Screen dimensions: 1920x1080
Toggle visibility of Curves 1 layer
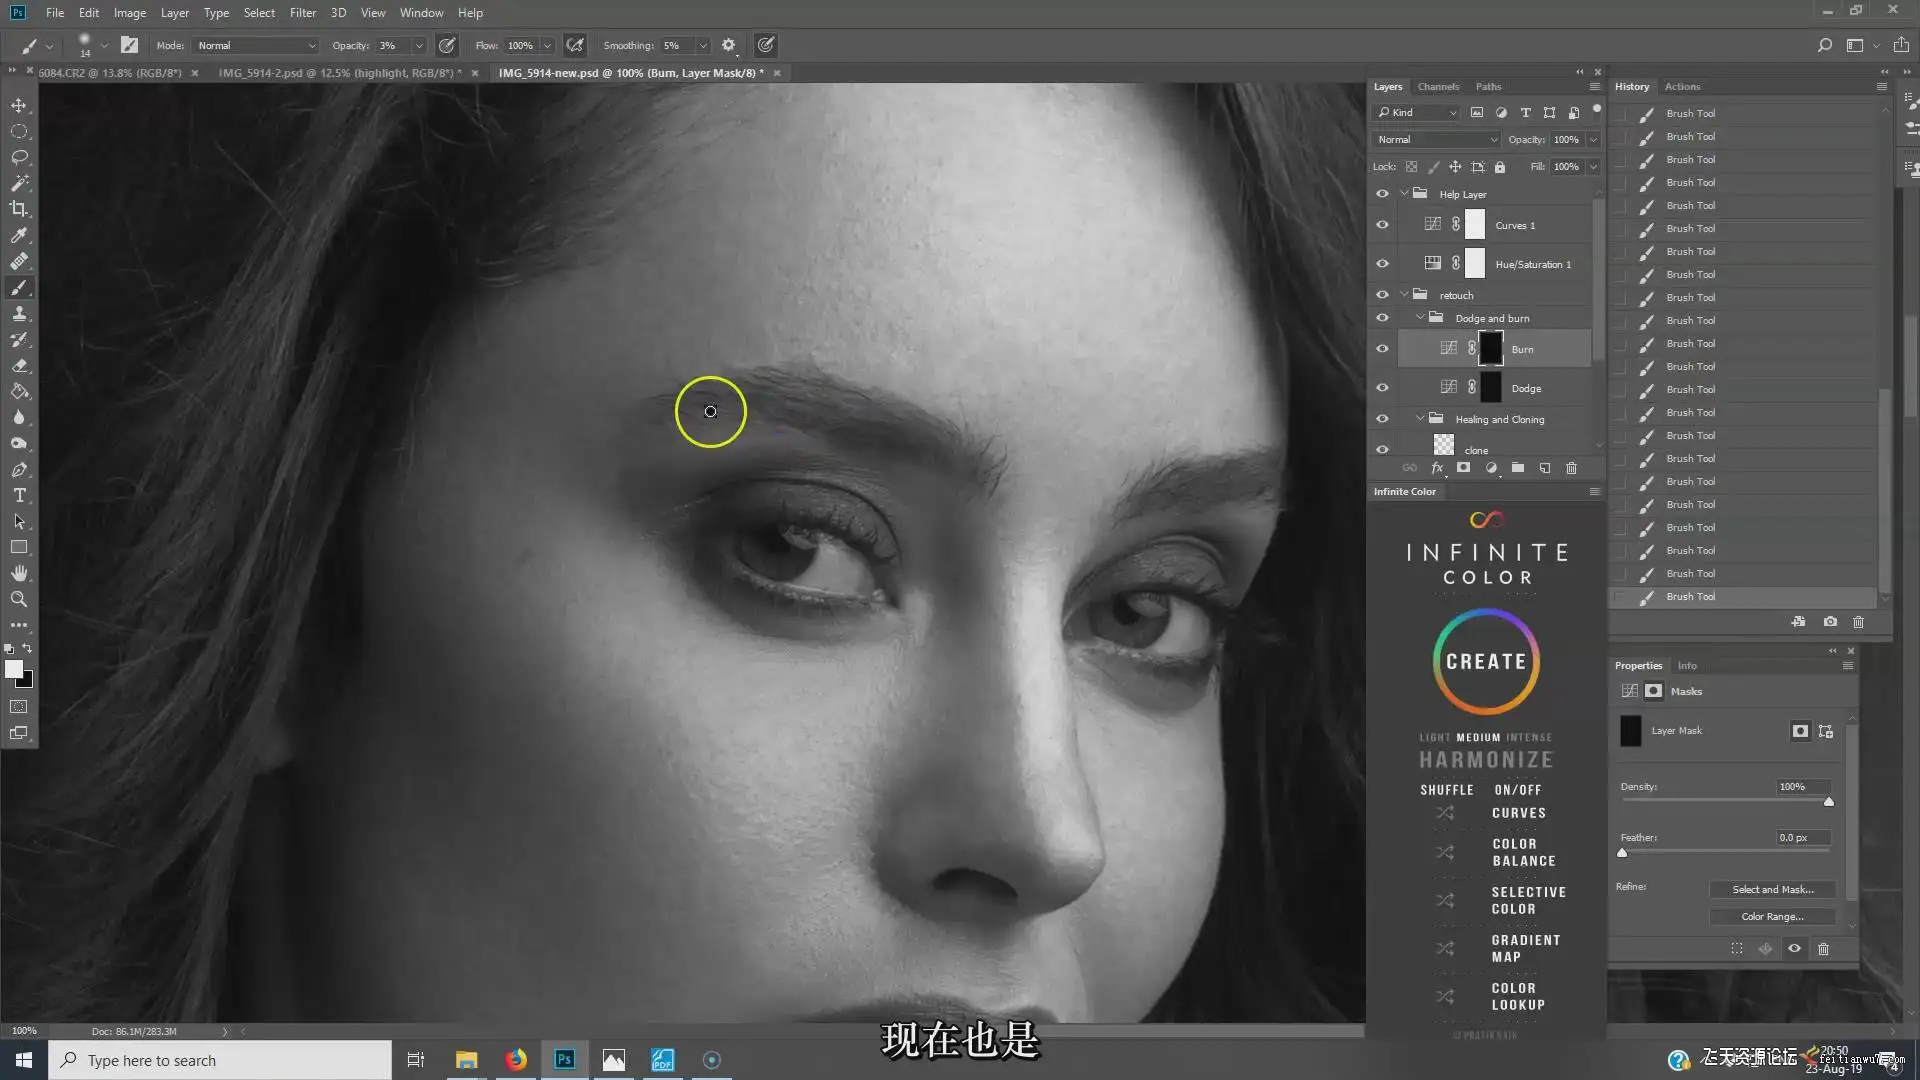tap(1382, 225)
